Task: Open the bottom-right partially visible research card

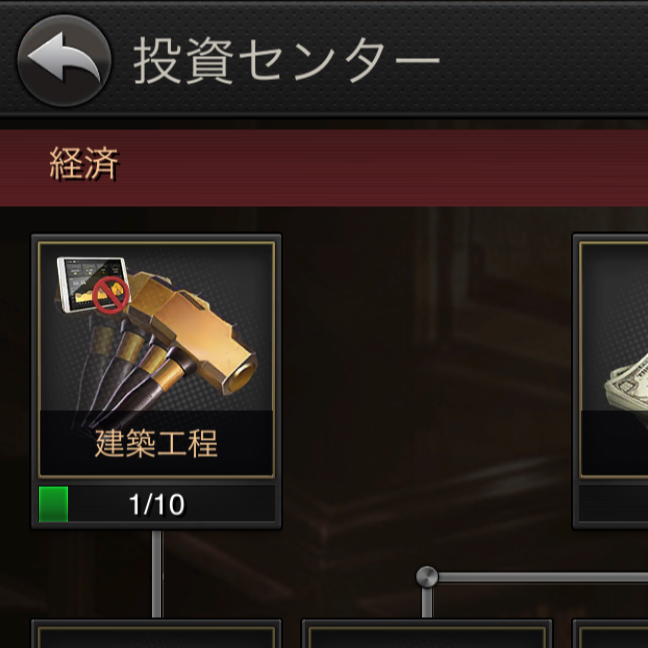Action: point(610,634)
